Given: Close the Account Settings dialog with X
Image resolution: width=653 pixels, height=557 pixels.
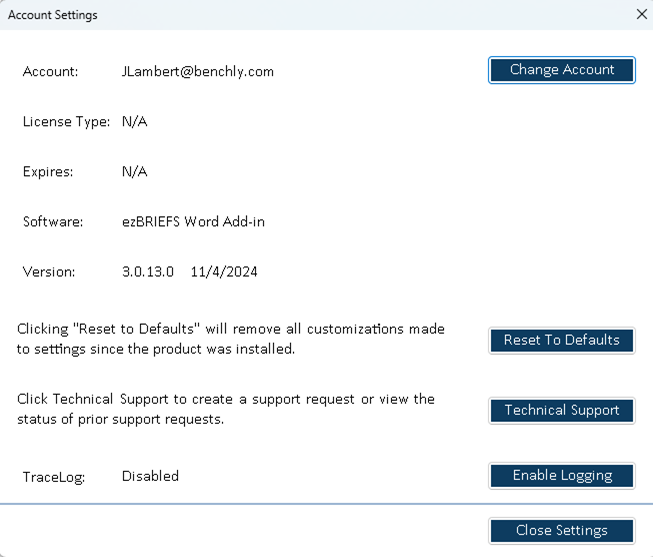Looking at the screenshot, I should pyautogui.click(x=641, y=15).
